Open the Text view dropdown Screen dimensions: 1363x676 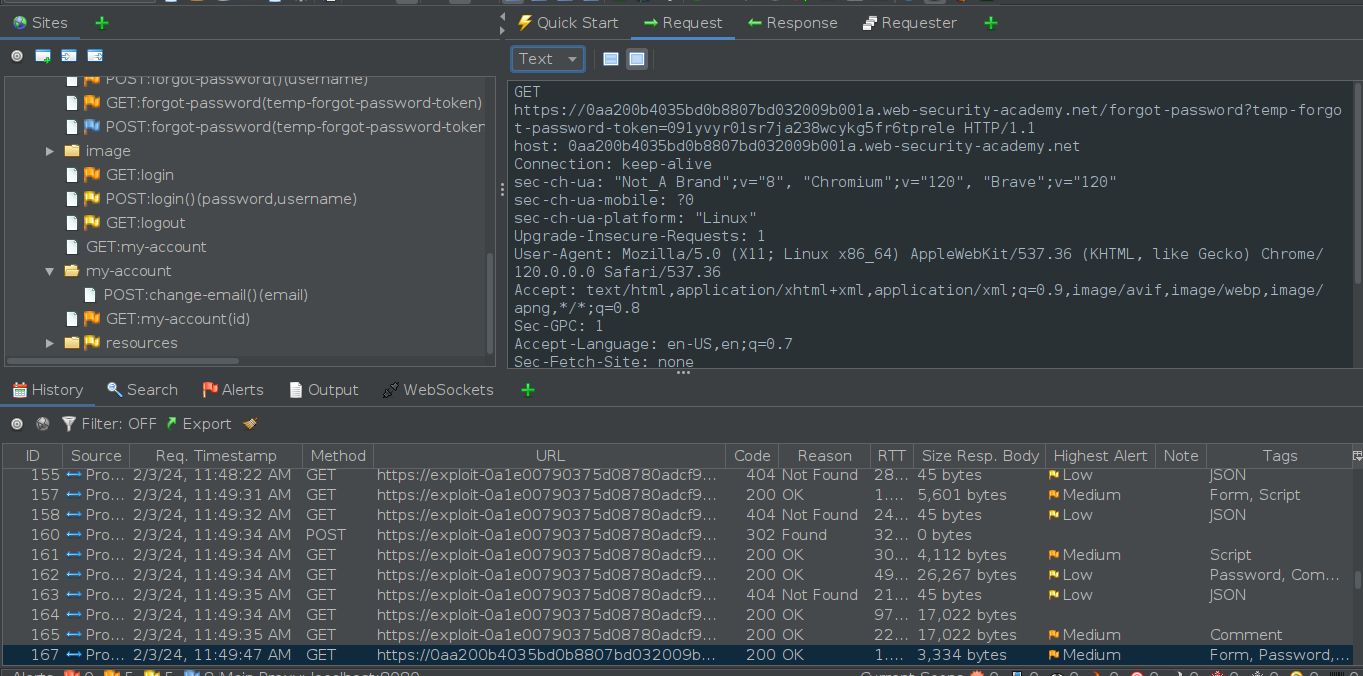[x=547, y=59]
